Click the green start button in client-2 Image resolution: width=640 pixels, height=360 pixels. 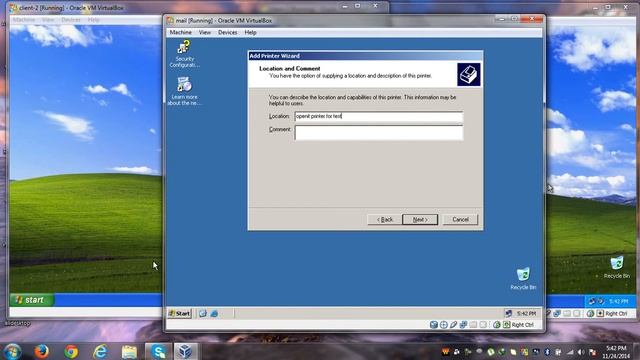pos(31,300)
